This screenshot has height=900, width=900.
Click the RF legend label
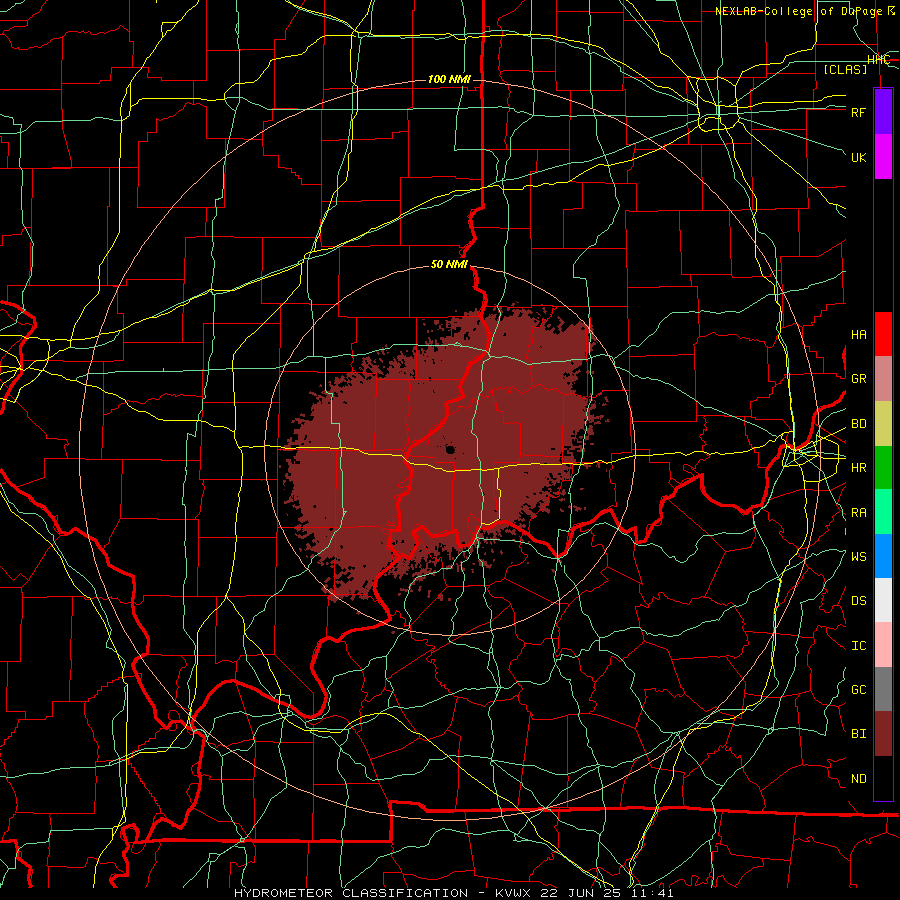click(x=859, y=112)
